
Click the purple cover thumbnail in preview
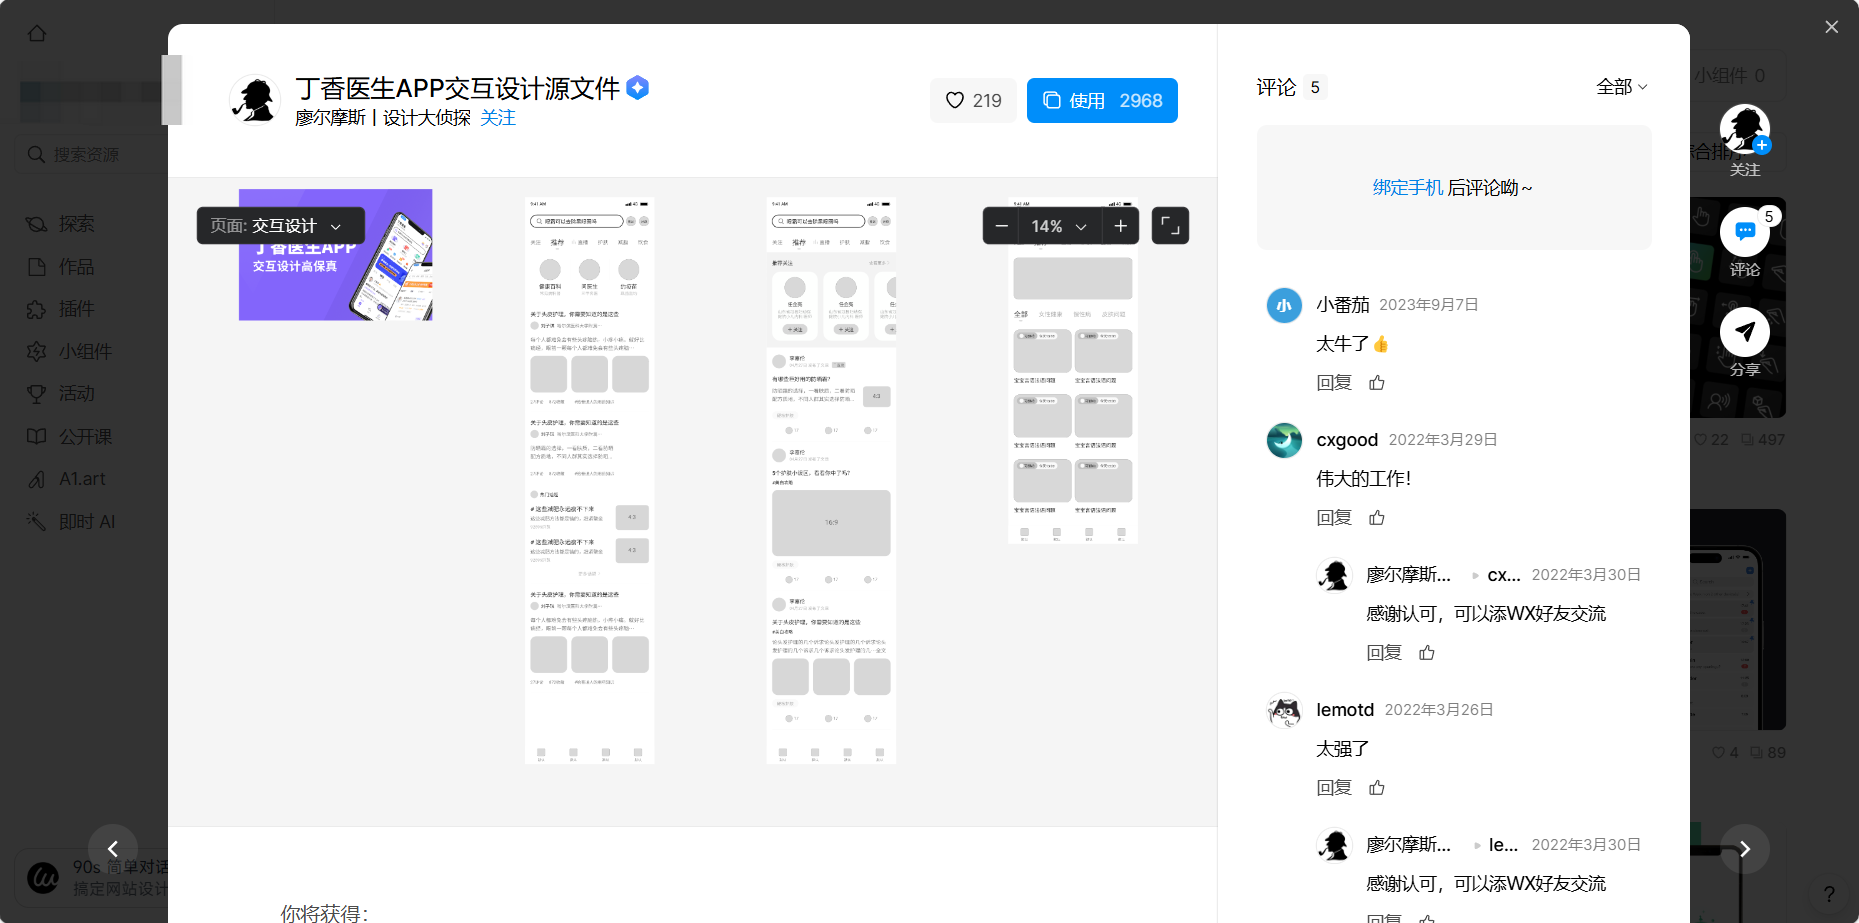335,255
